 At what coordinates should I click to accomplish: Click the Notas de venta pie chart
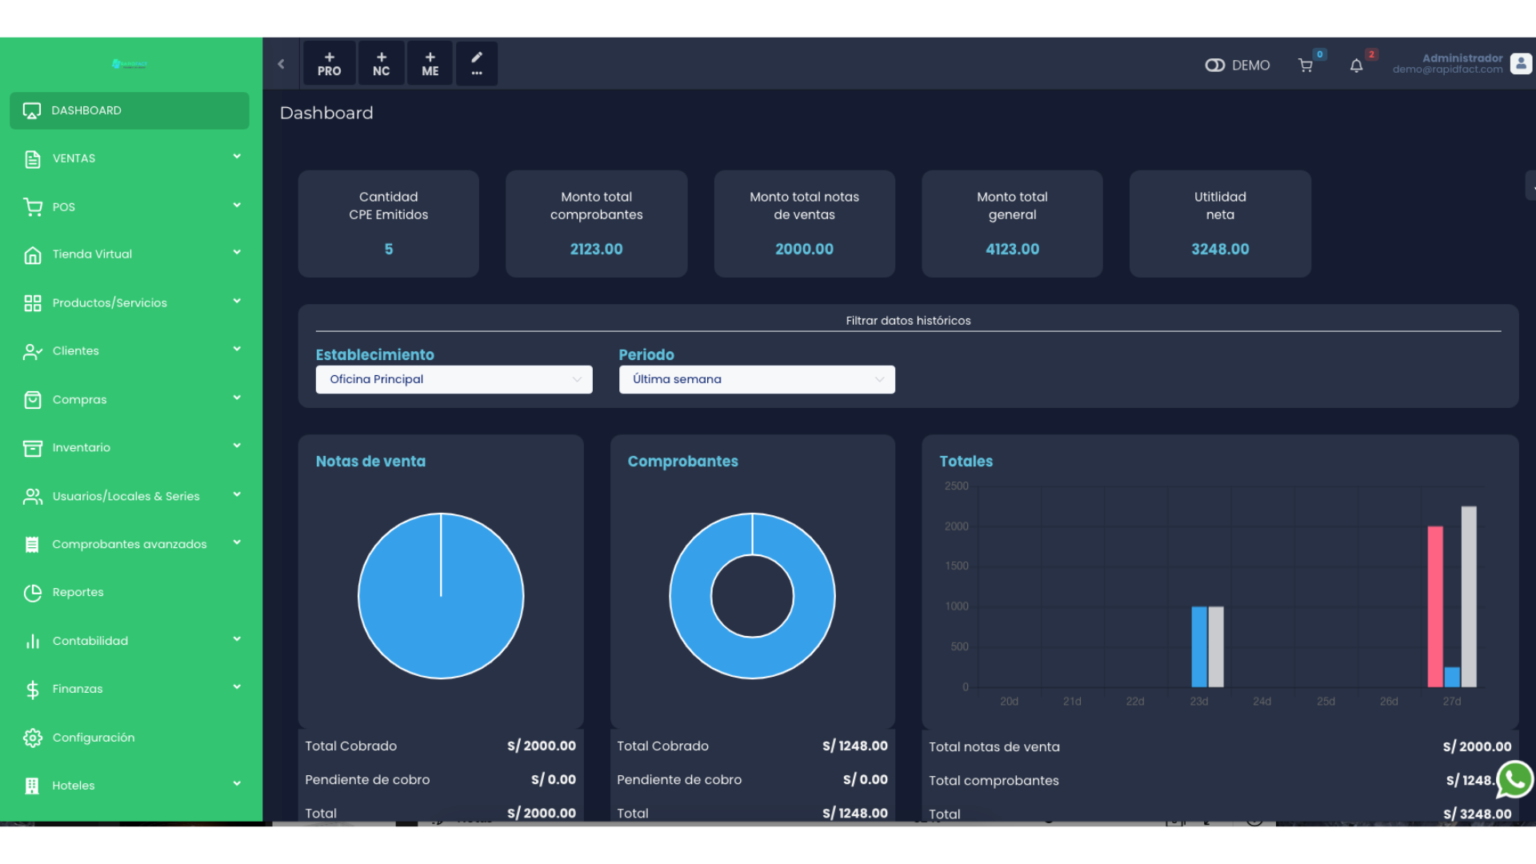441,596
